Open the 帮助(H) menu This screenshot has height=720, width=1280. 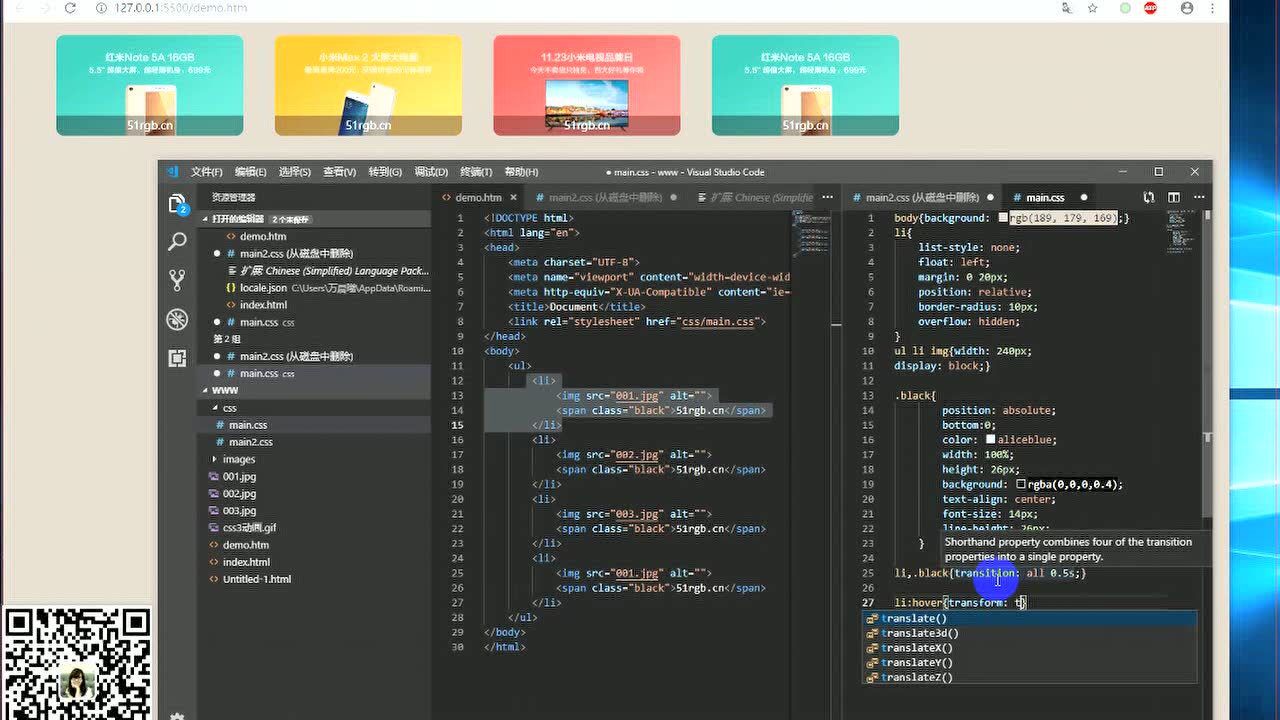tap(521, 172)
